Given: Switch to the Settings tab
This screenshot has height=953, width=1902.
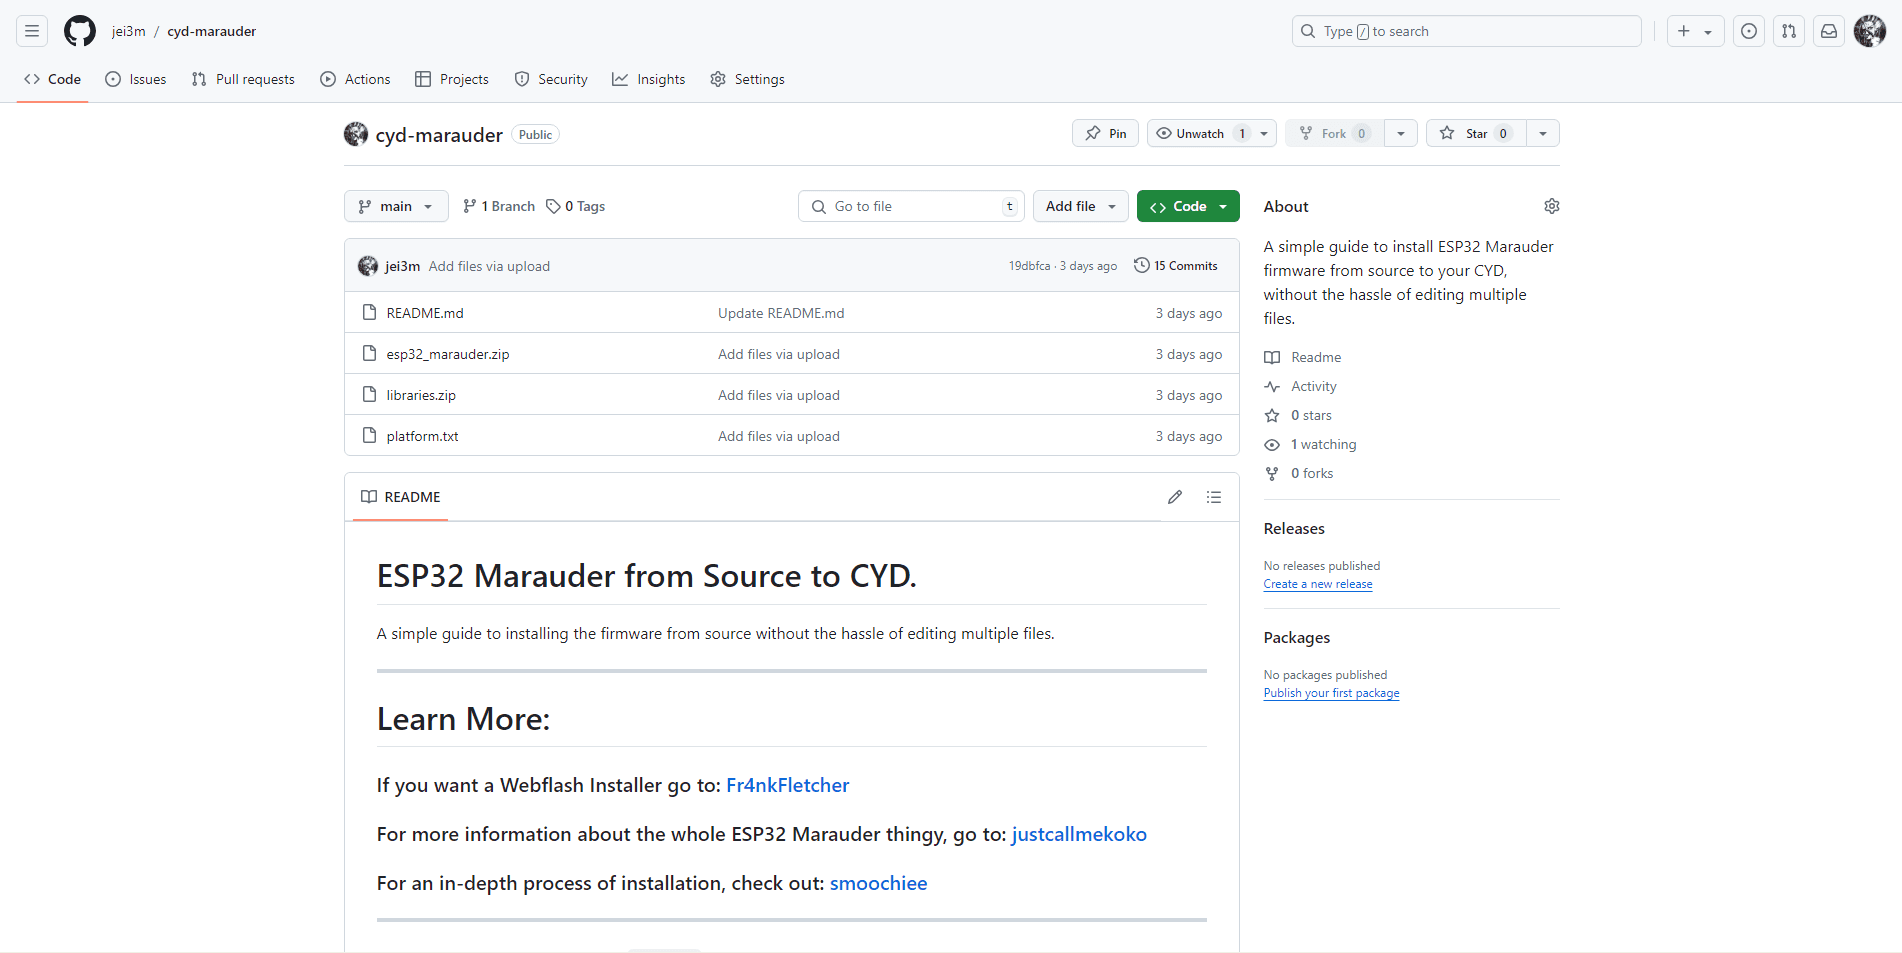Looking at the screenshot, I should 747,79.
